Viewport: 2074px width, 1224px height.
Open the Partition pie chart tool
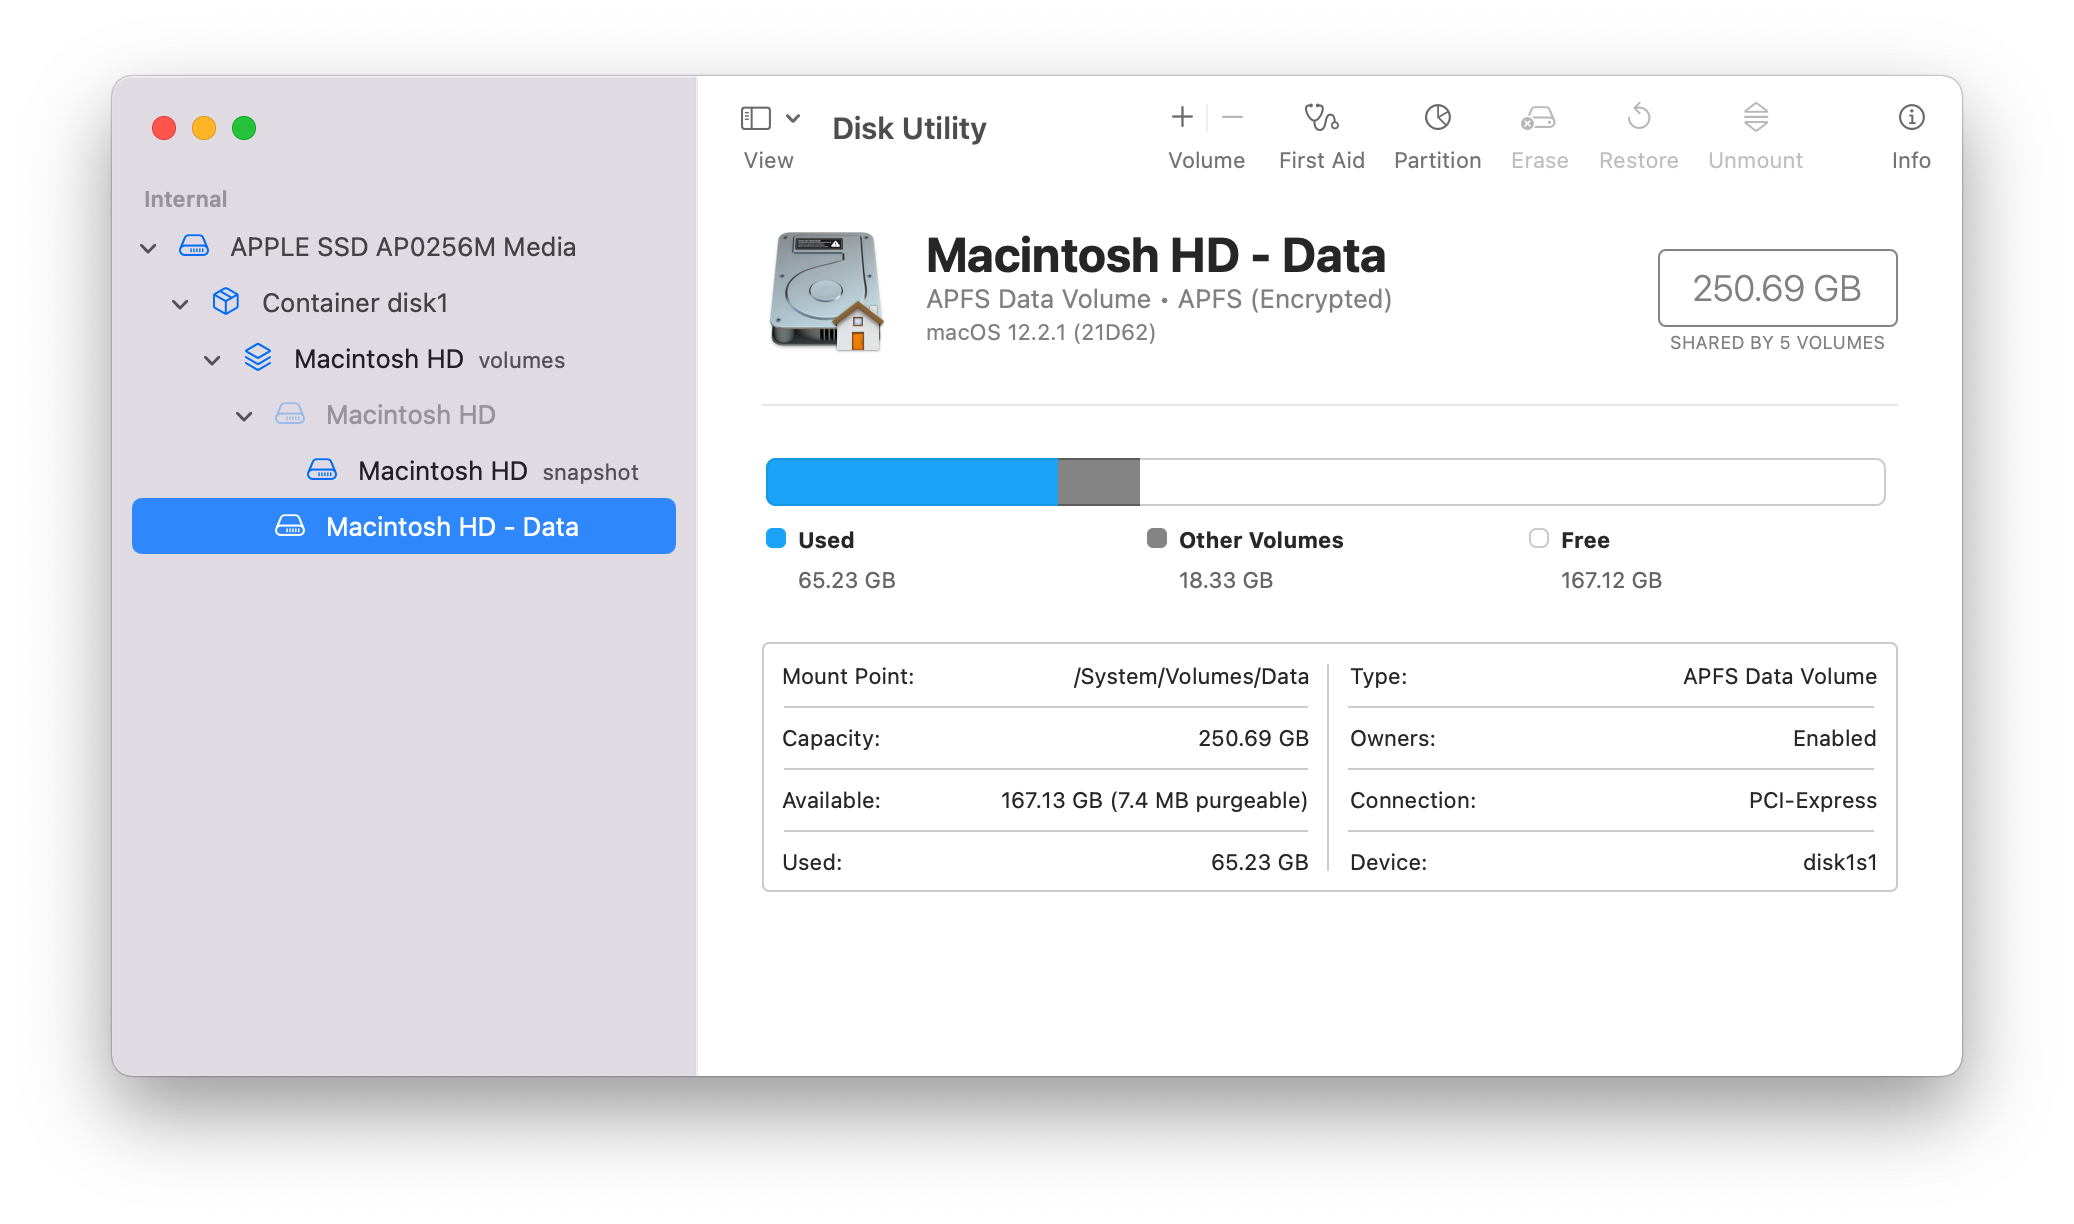pyautogui.click(x=1437, y=118)
